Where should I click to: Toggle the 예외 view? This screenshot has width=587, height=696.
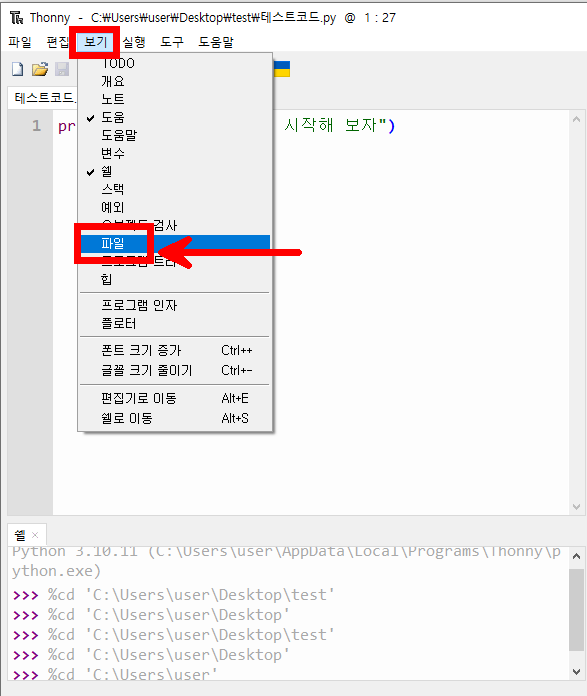175,207
